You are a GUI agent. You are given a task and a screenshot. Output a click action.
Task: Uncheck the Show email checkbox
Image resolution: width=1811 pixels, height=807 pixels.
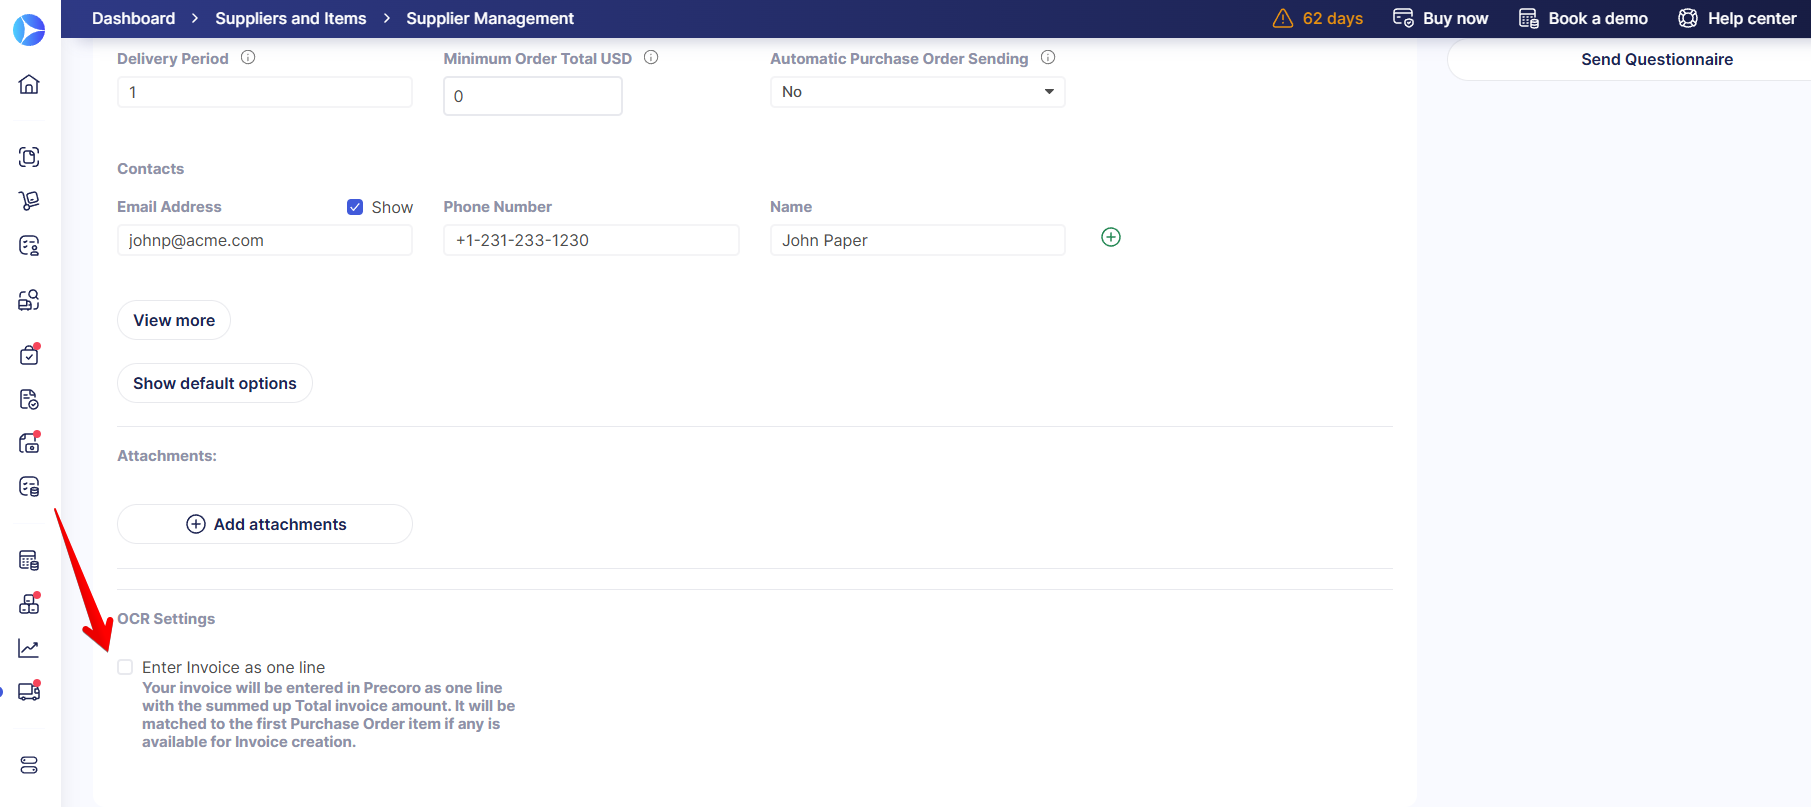(x=355, y=207)
